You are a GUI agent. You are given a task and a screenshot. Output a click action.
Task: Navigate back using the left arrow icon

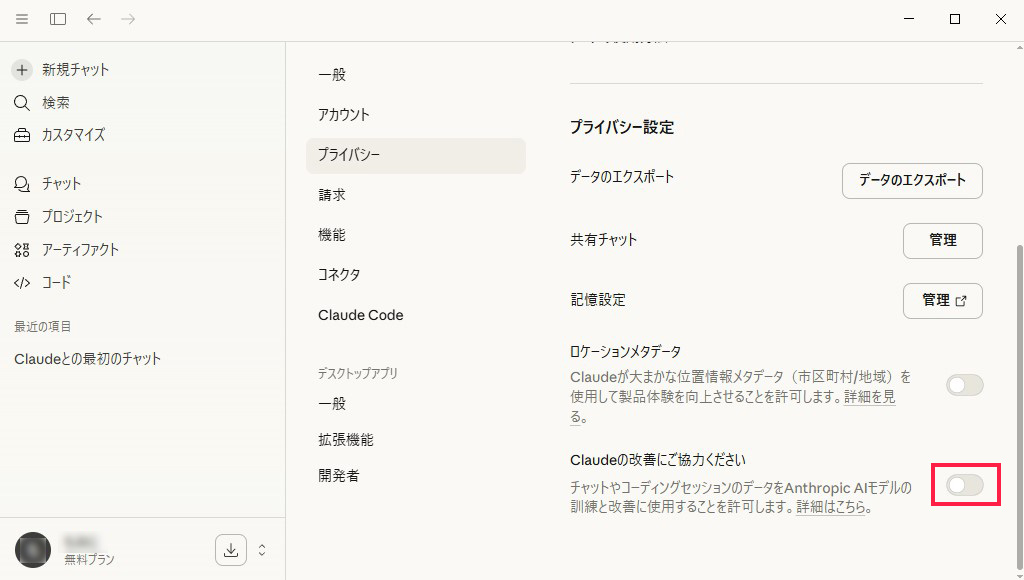coord(93,18)
